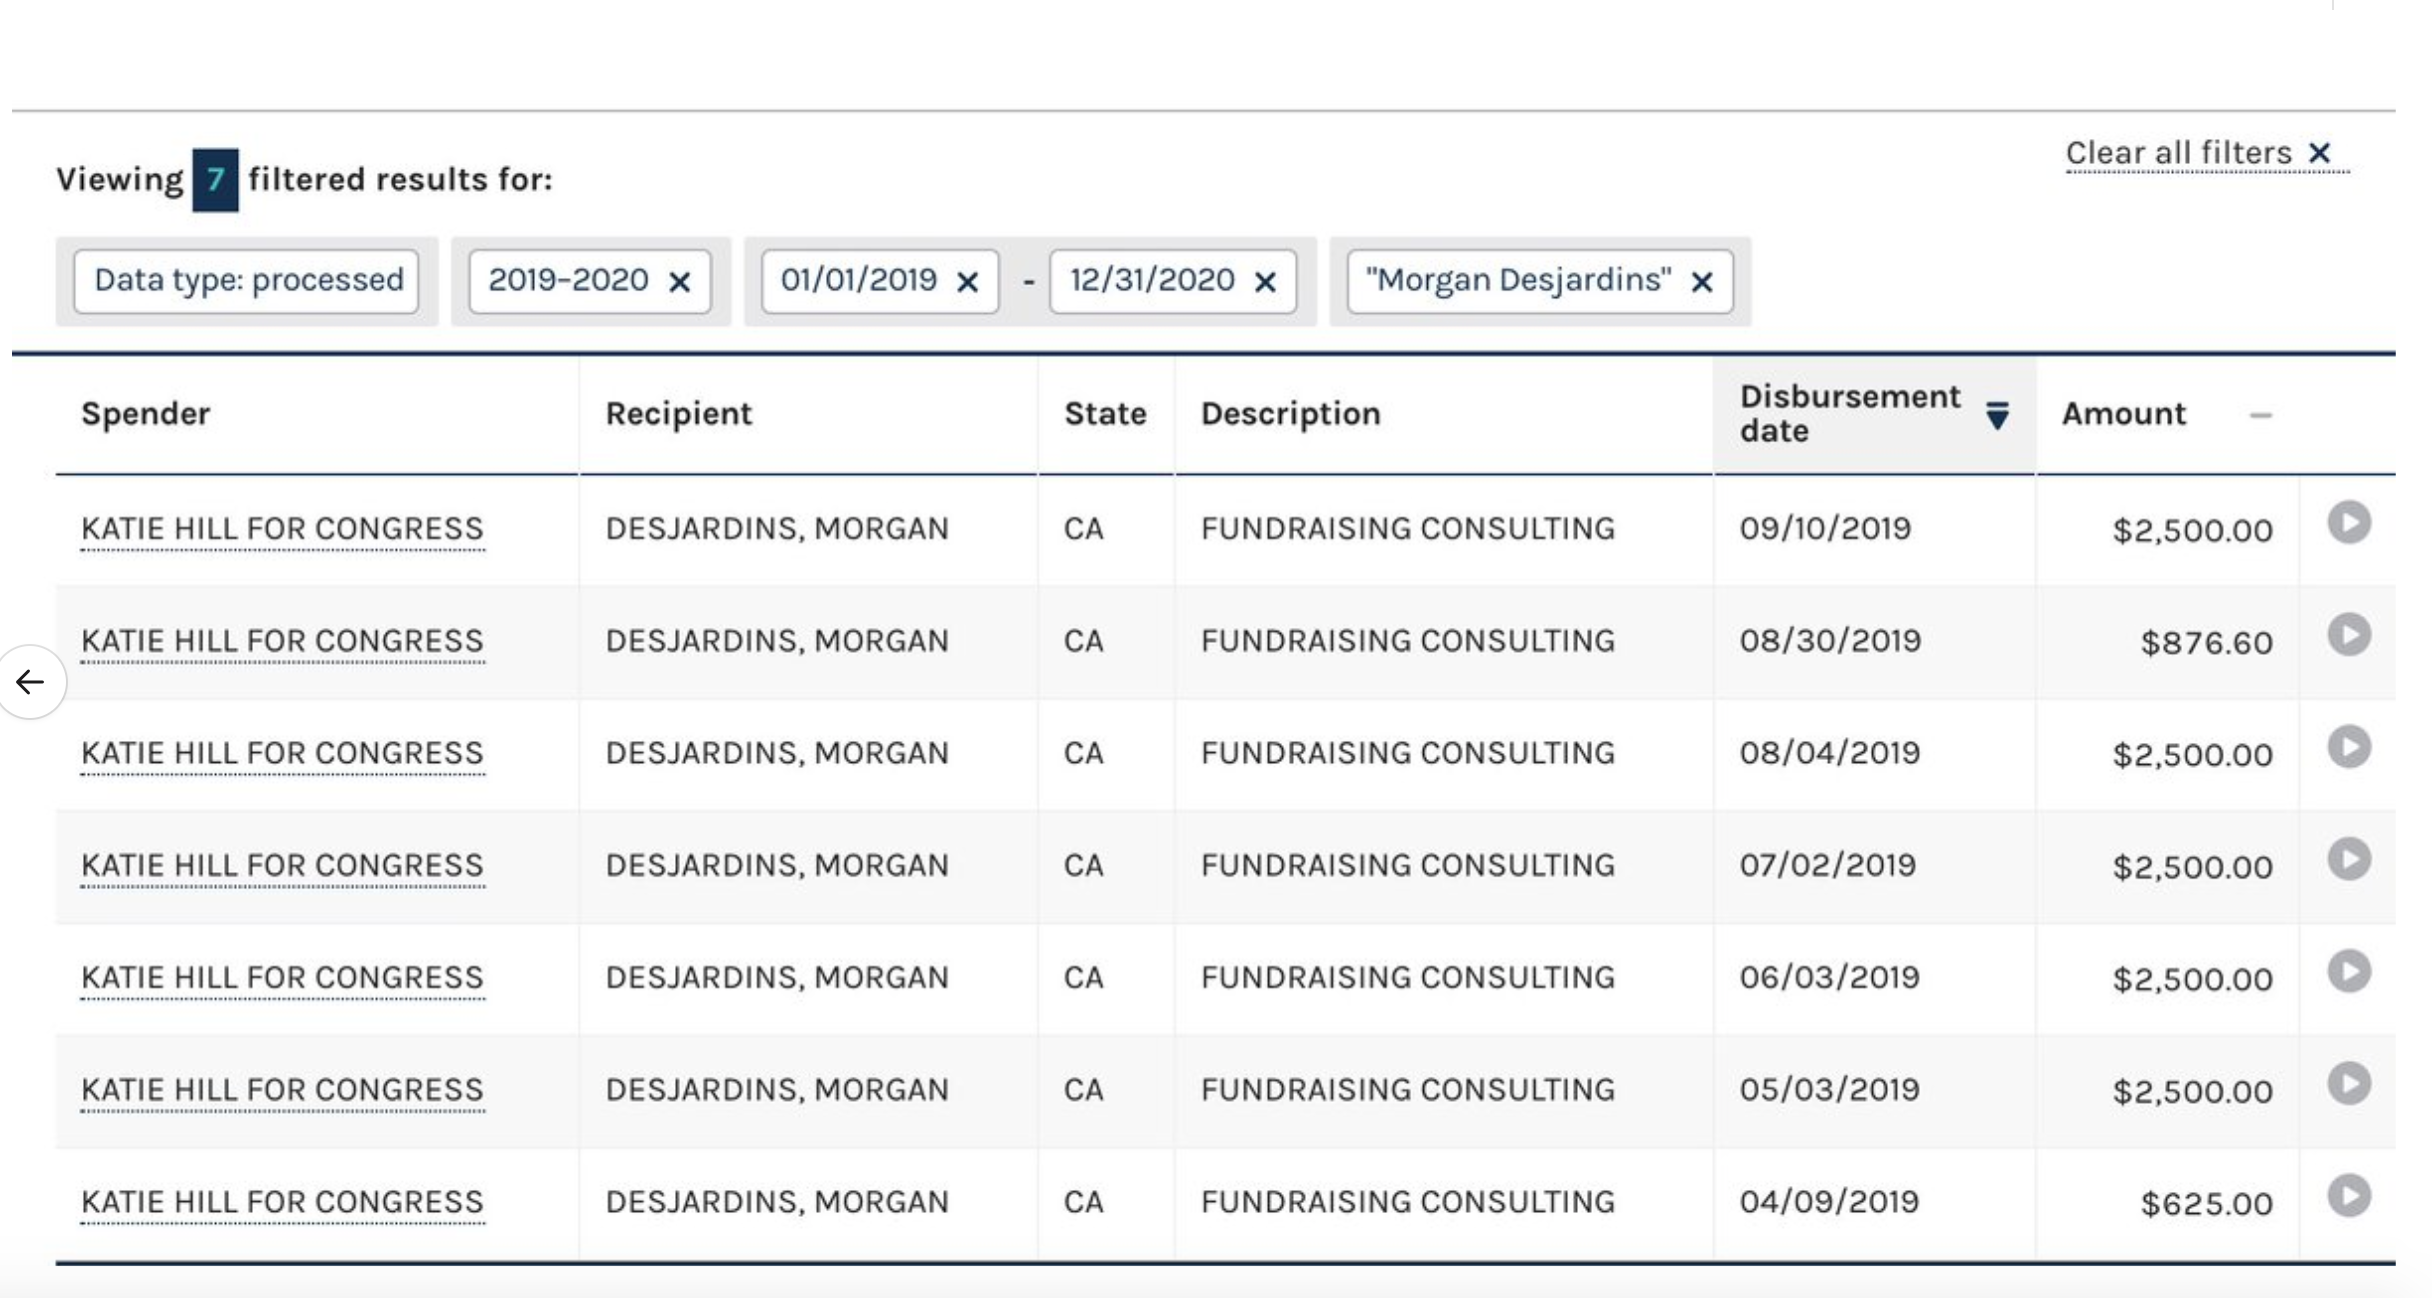Image resolution: width=2432 pixels, height=1298 pixels.
Task: Click the back arrow button
Action: click(31, 682)
